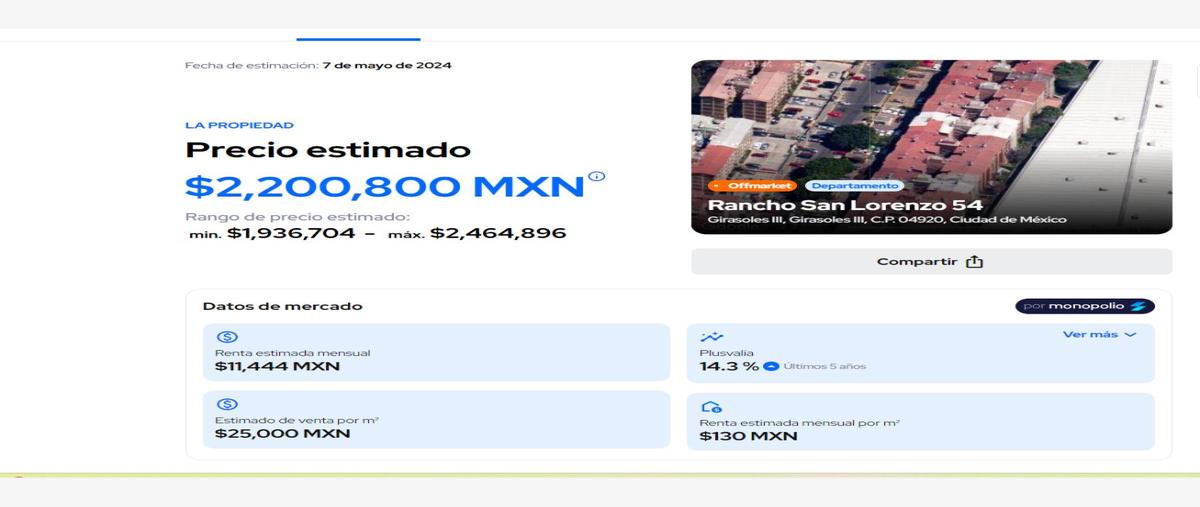Select the Estimado de venta por m² card

(436, 420)
